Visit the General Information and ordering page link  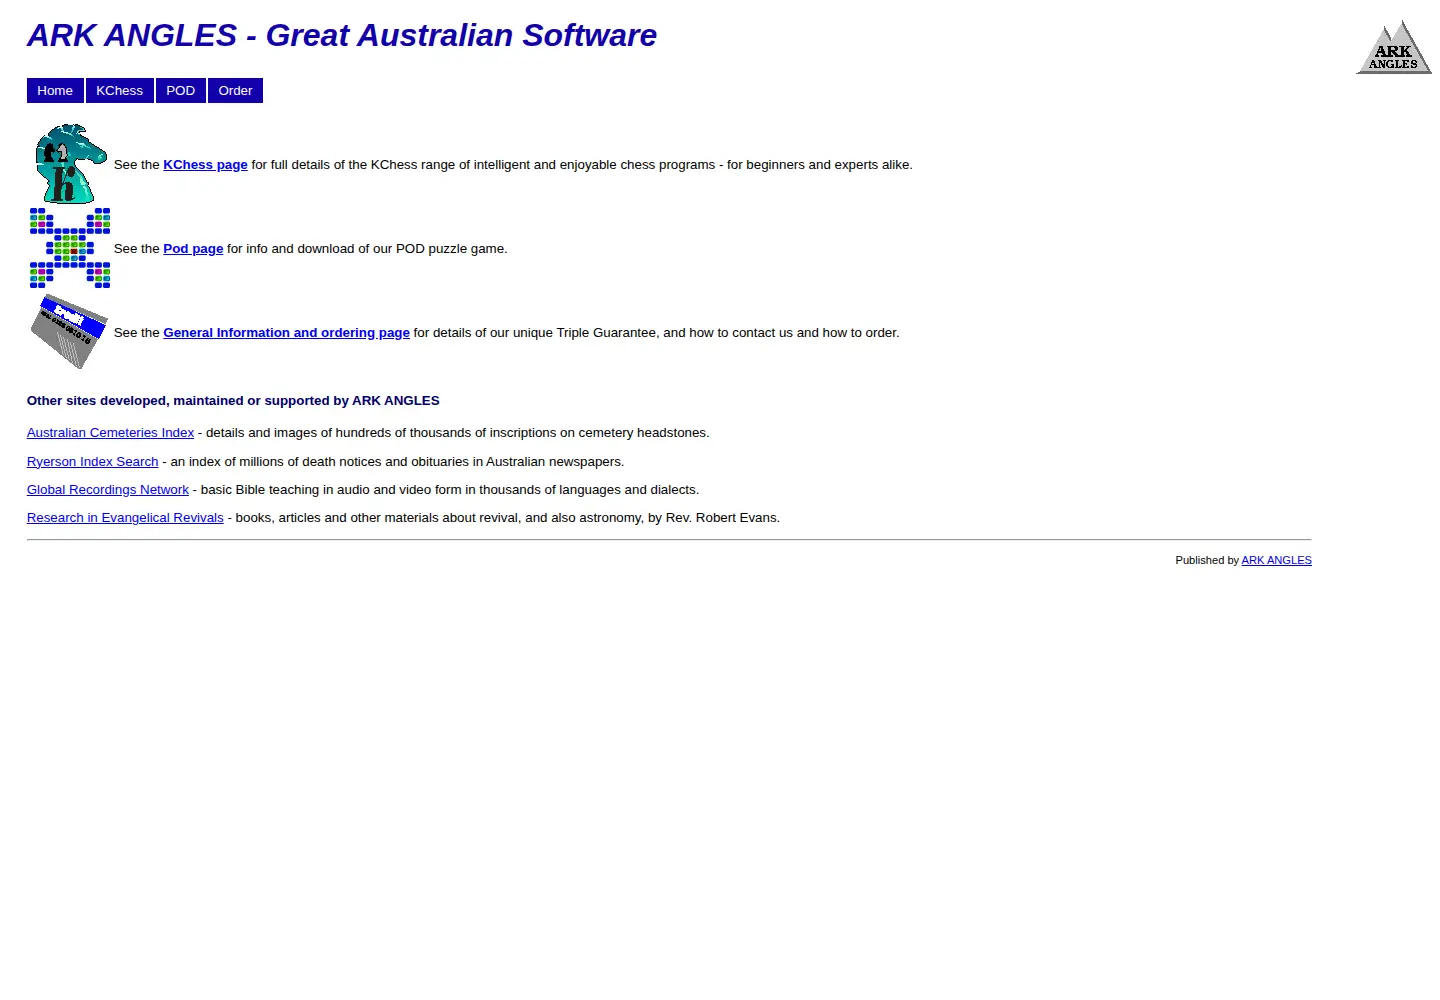tap(286, 333)
